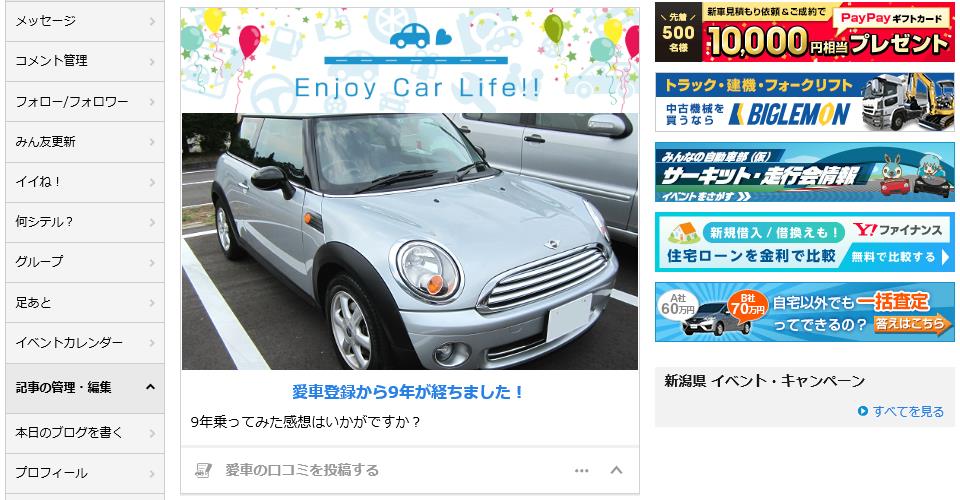This screenshot has width=960, height=500.
Task: Click the BIGLEMON truck banner
Action: point(804,102)
